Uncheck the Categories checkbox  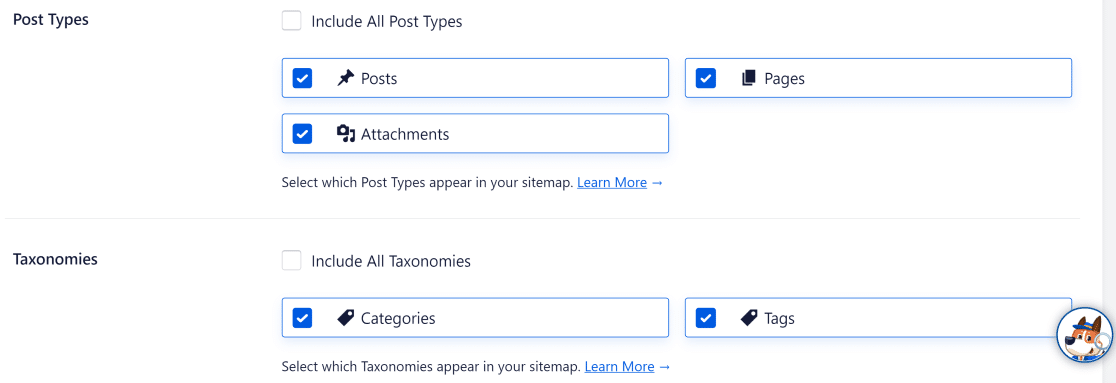tap(302, 318)
